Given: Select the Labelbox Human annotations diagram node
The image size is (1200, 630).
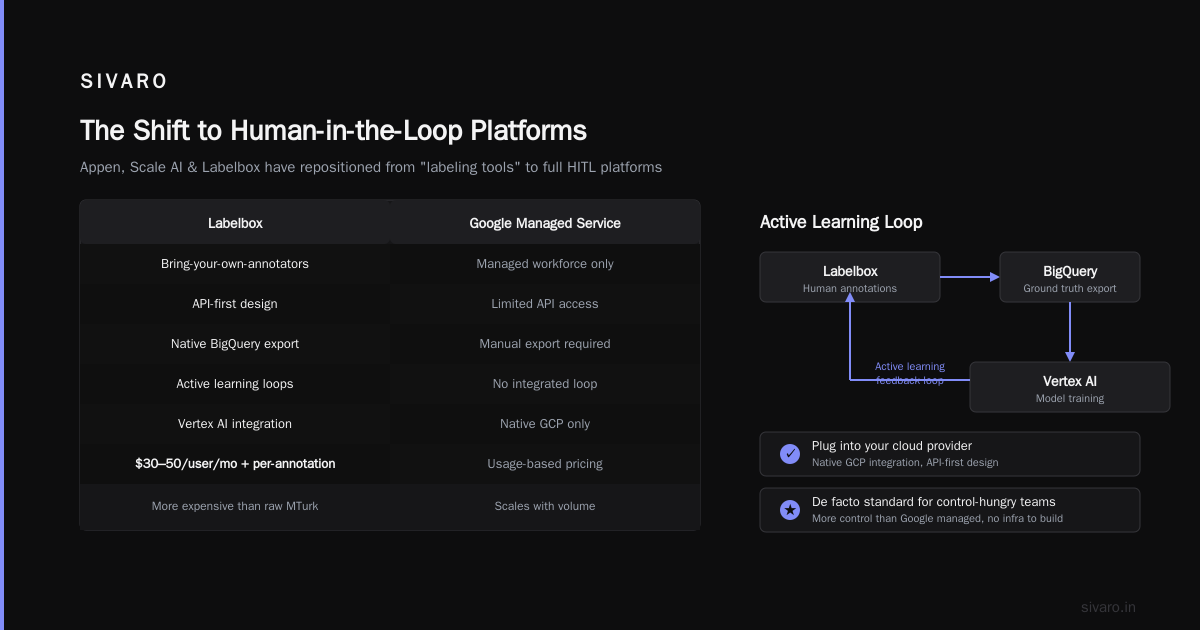Looking at the screenshot, I should (x=850, y=277).
